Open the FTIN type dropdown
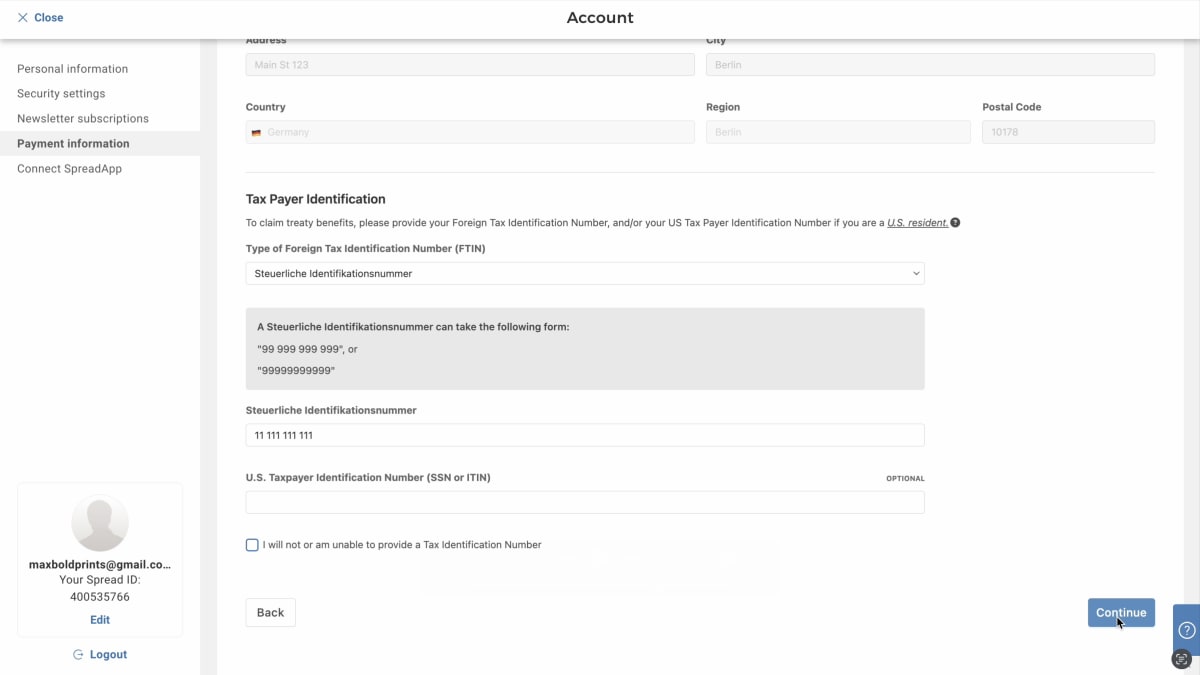 coord(585,273)
